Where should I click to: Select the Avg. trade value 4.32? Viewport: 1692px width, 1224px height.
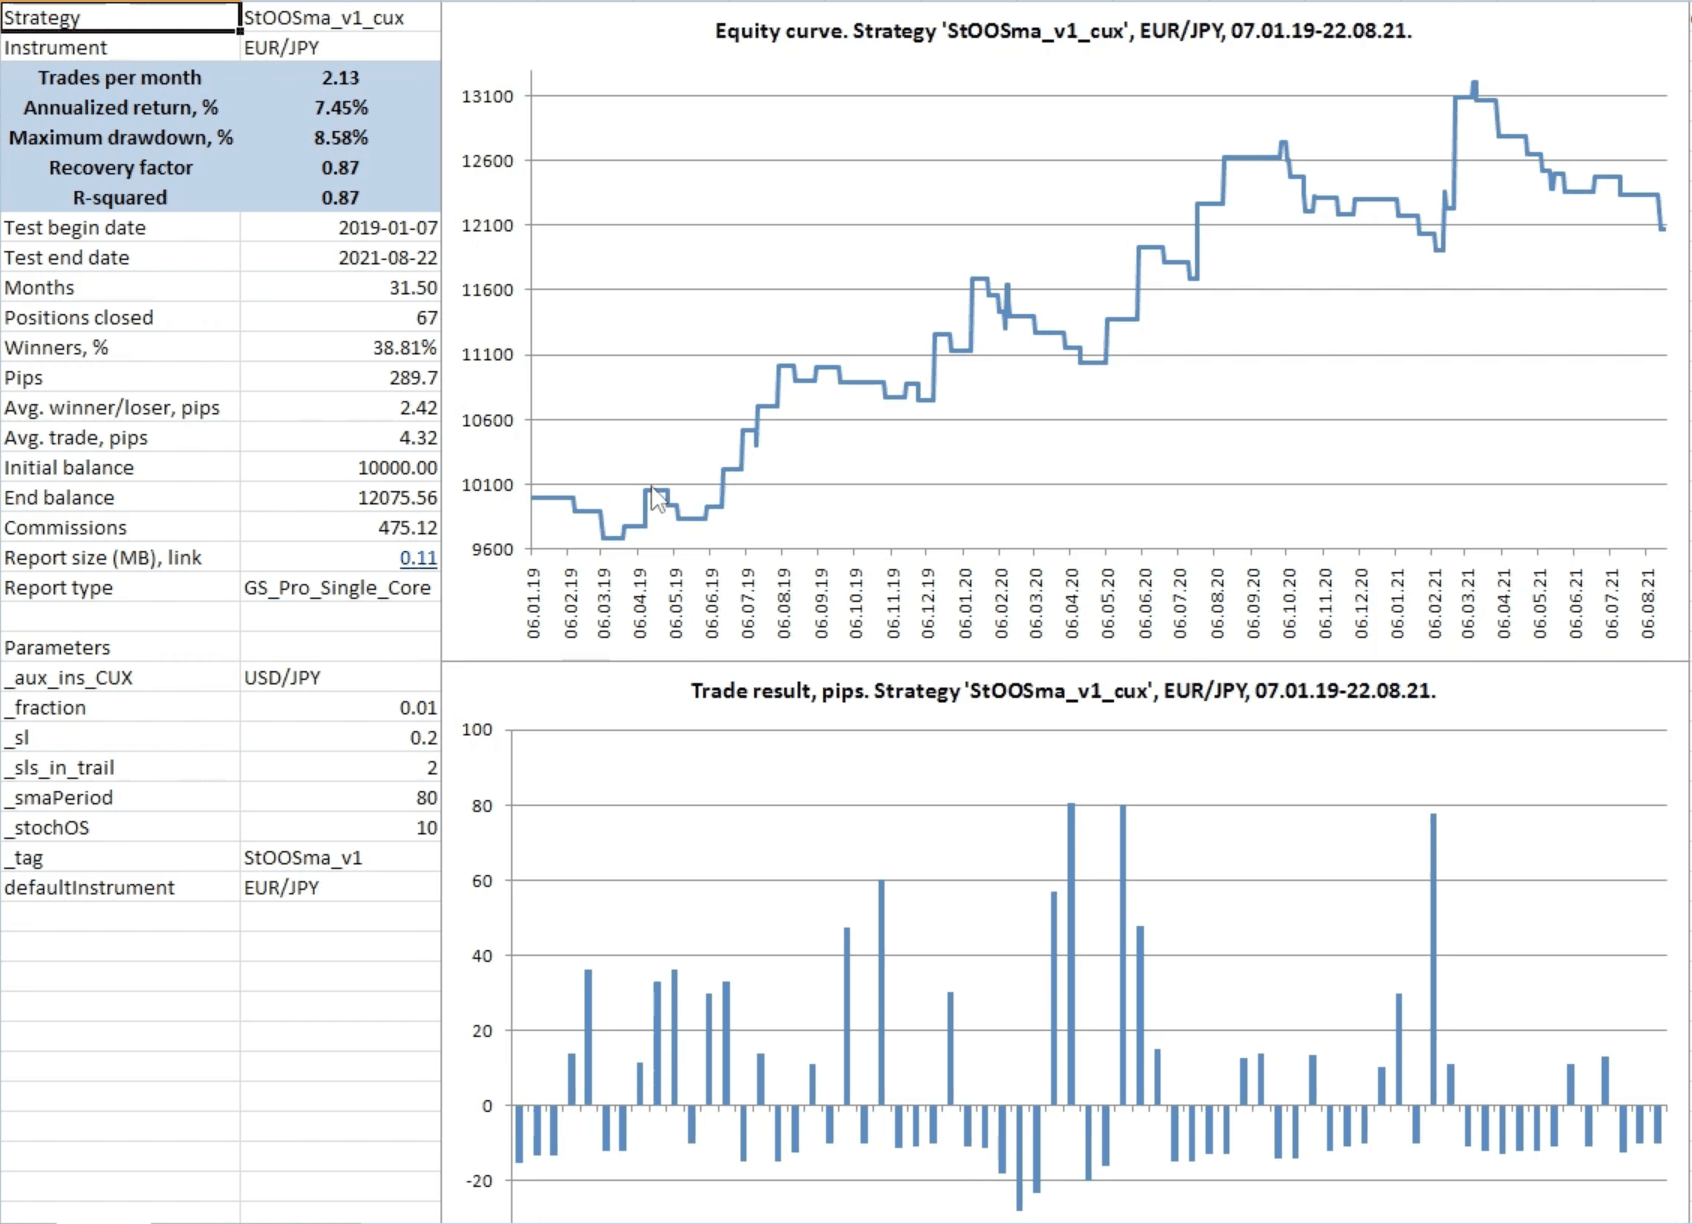(340, 437)
